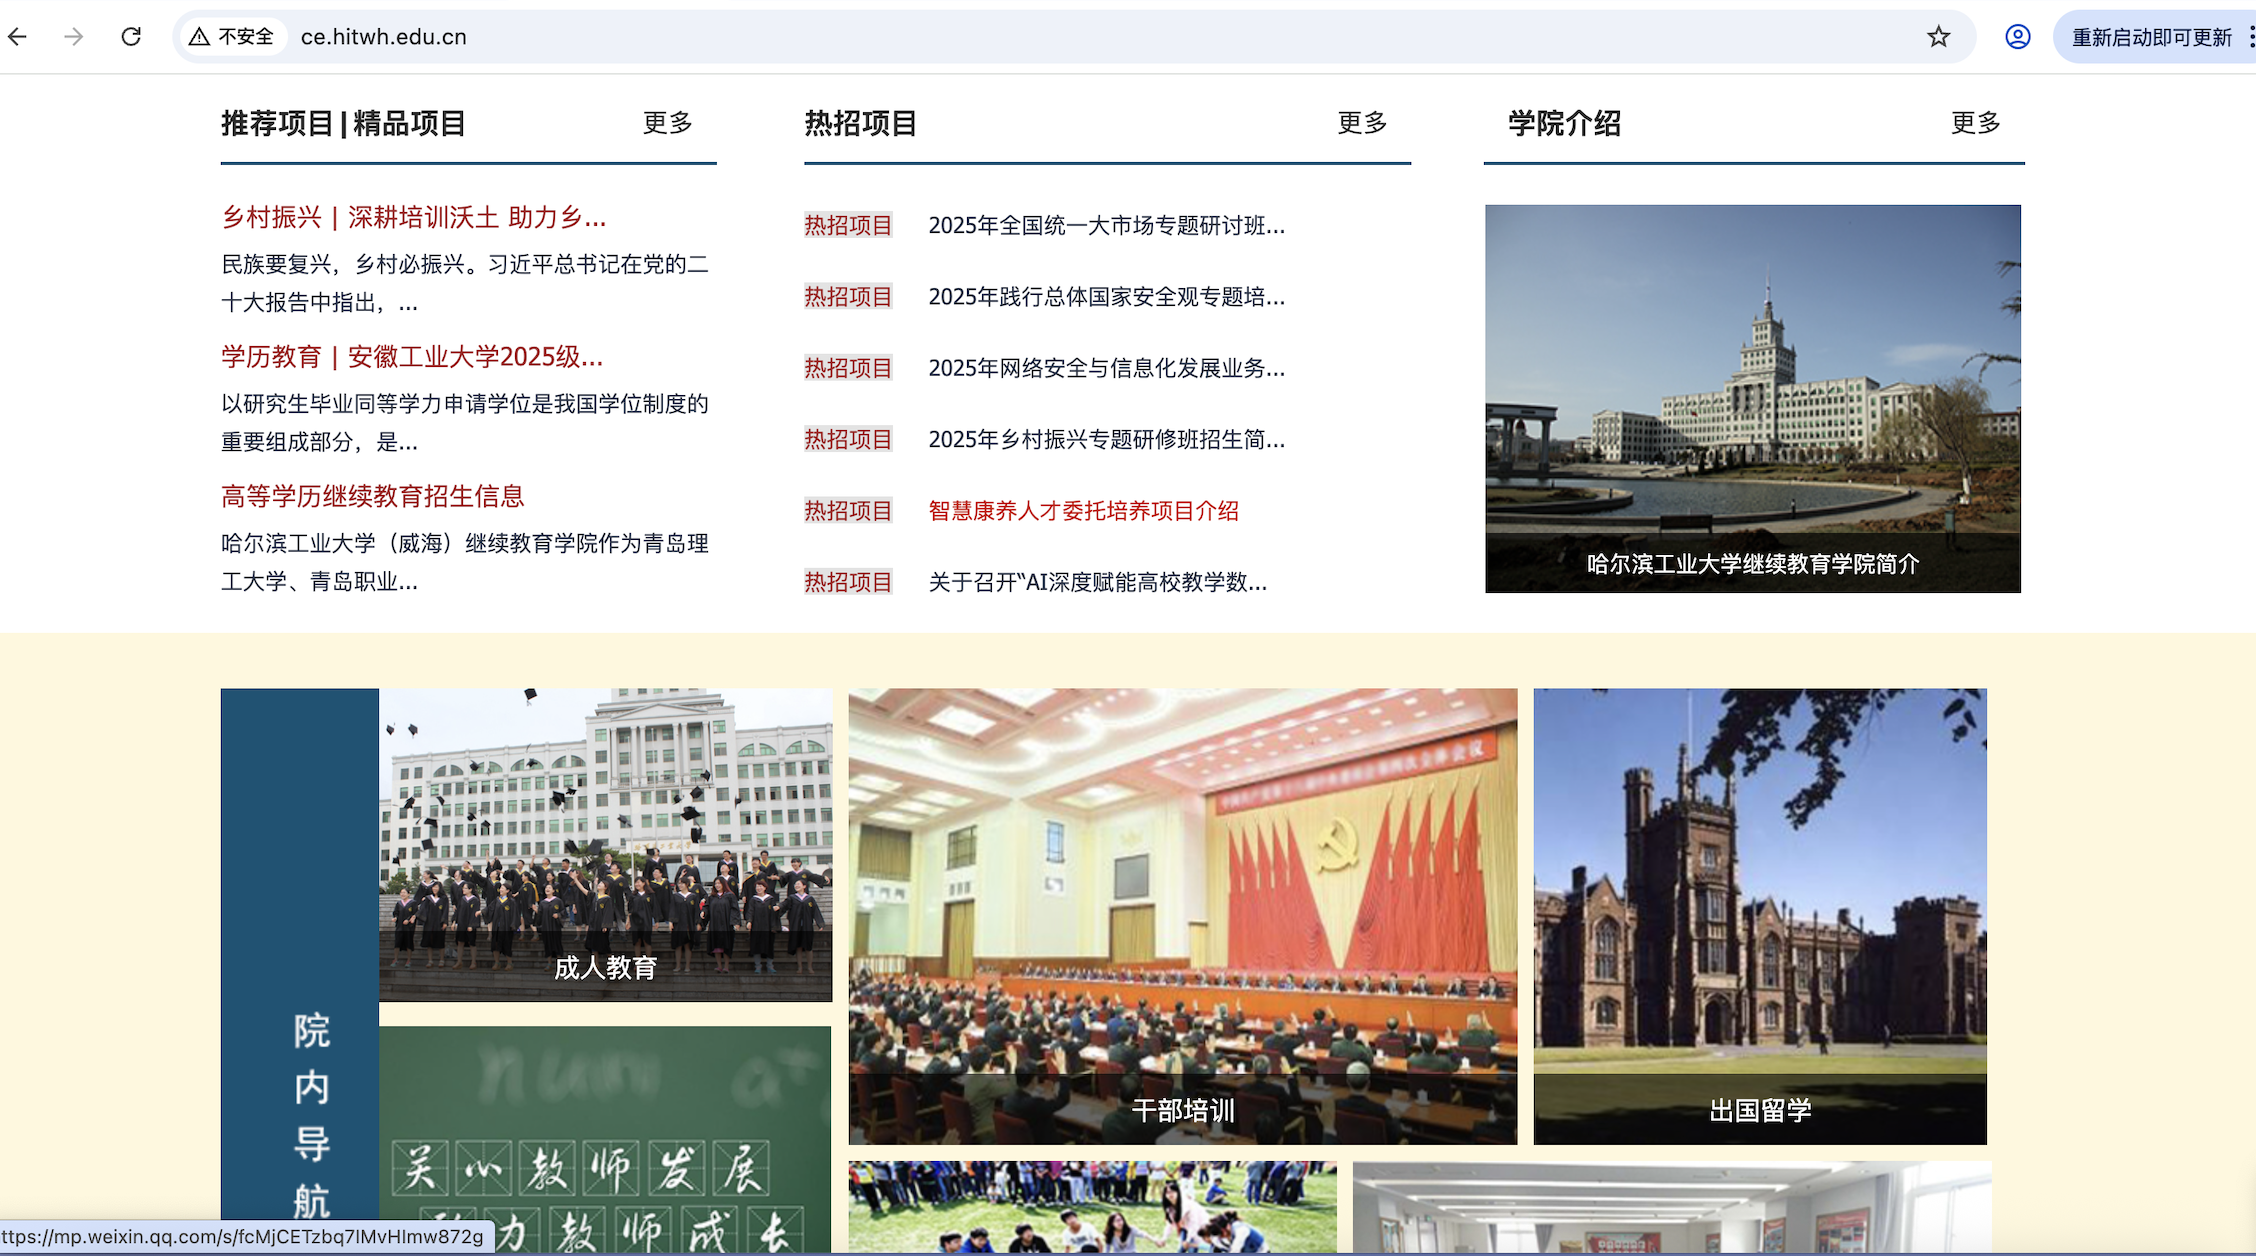Image resolution: width=2256 pixels, height=1256 pixels.
Task: Open the user profile icon
Action: [2017, 37]
